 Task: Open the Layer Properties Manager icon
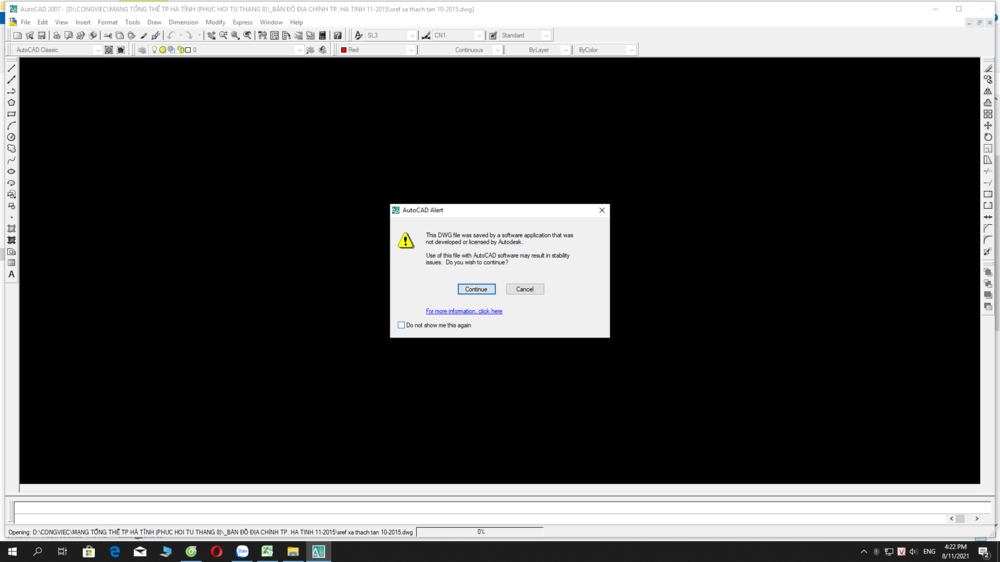[x=142, y=50]
